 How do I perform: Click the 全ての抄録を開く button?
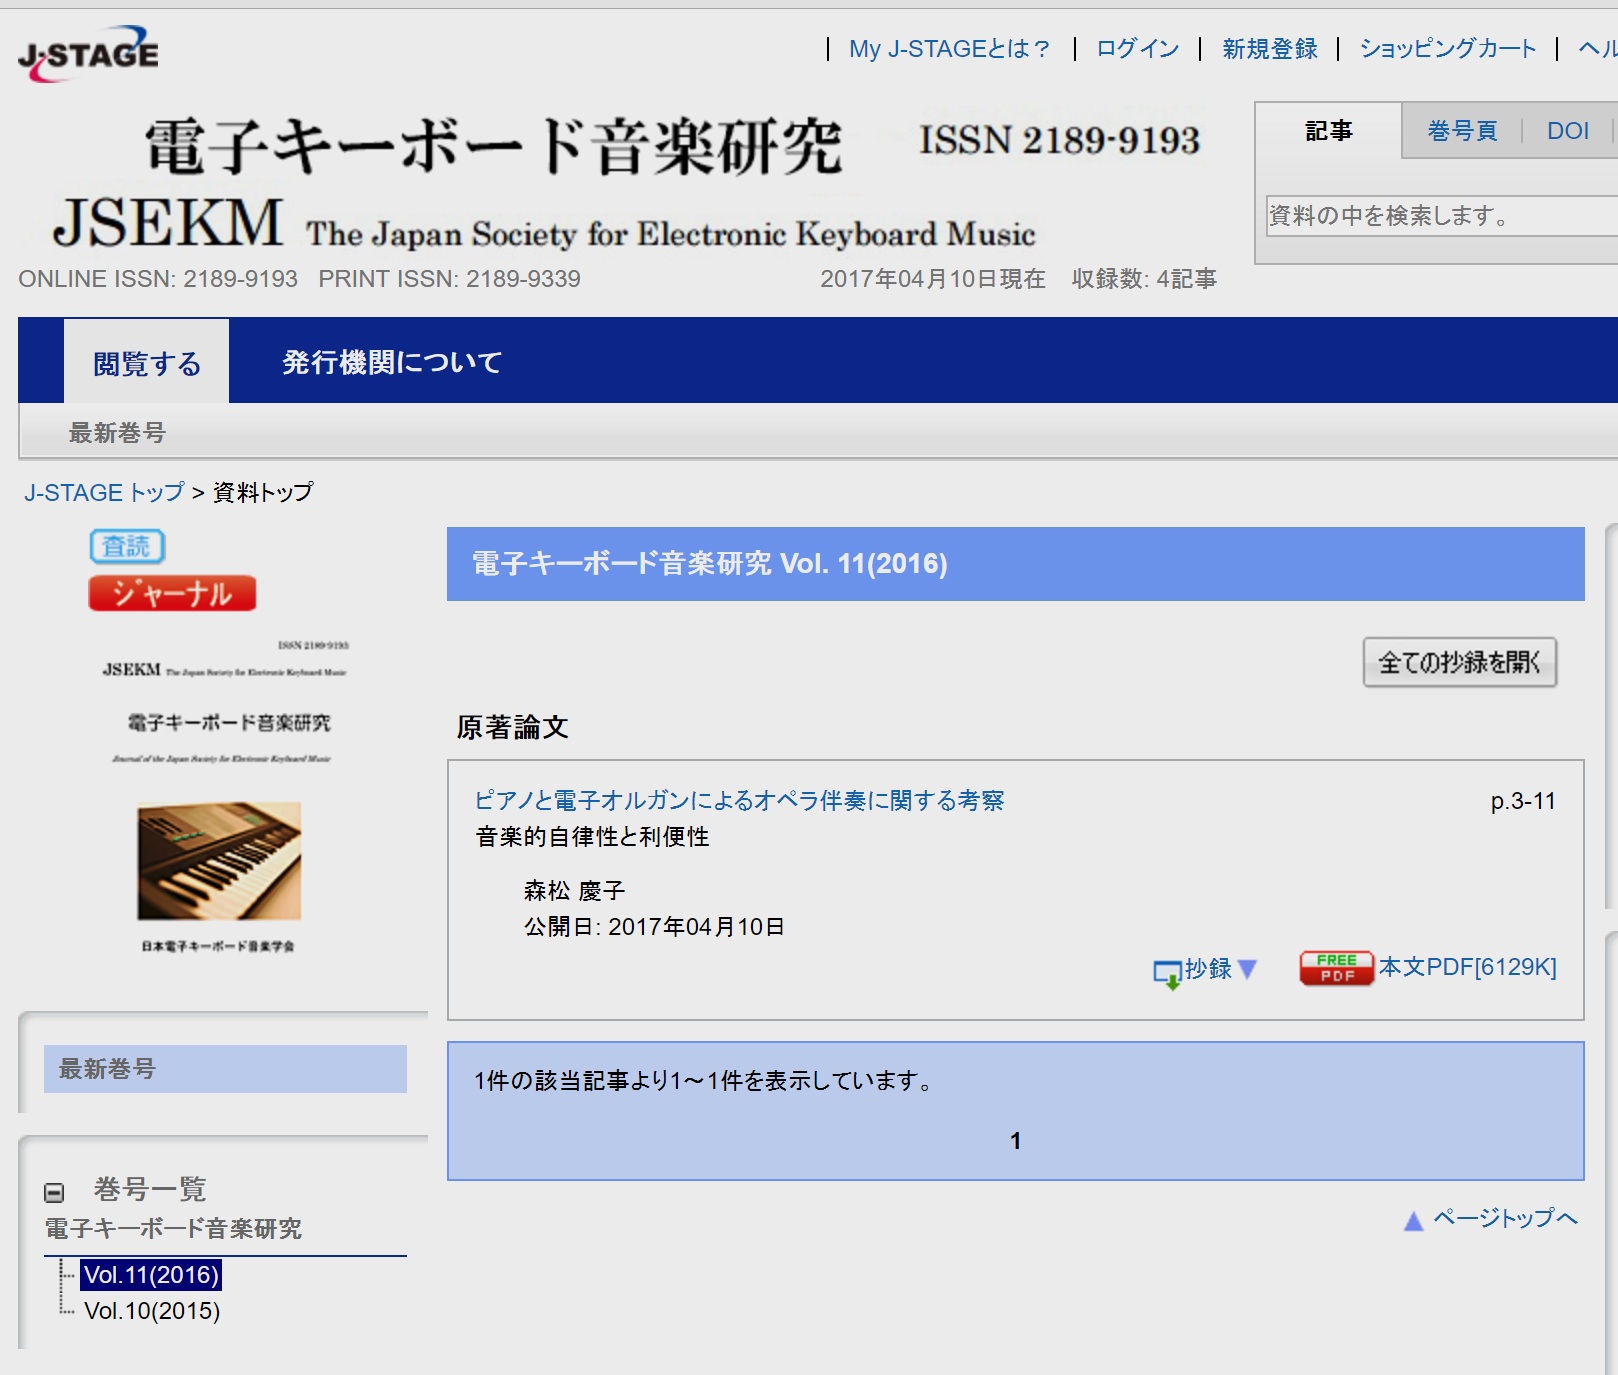1459,662
